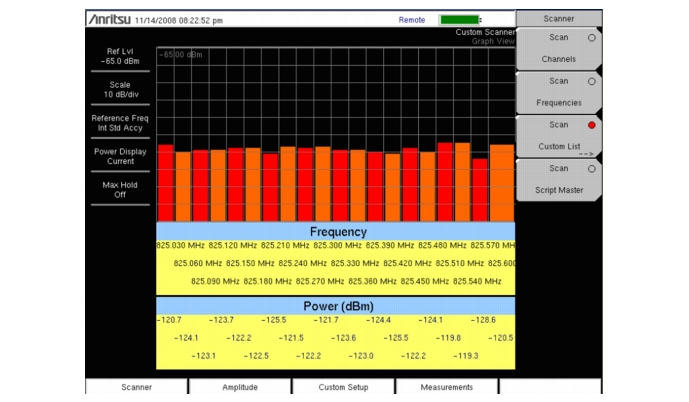
Task: Click the 825.390 MHz frequency entry
Action: tap(390, 245)
